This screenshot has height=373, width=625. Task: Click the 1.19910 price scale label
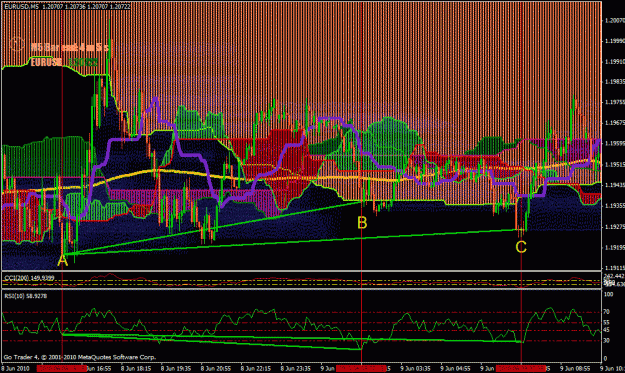615,61
